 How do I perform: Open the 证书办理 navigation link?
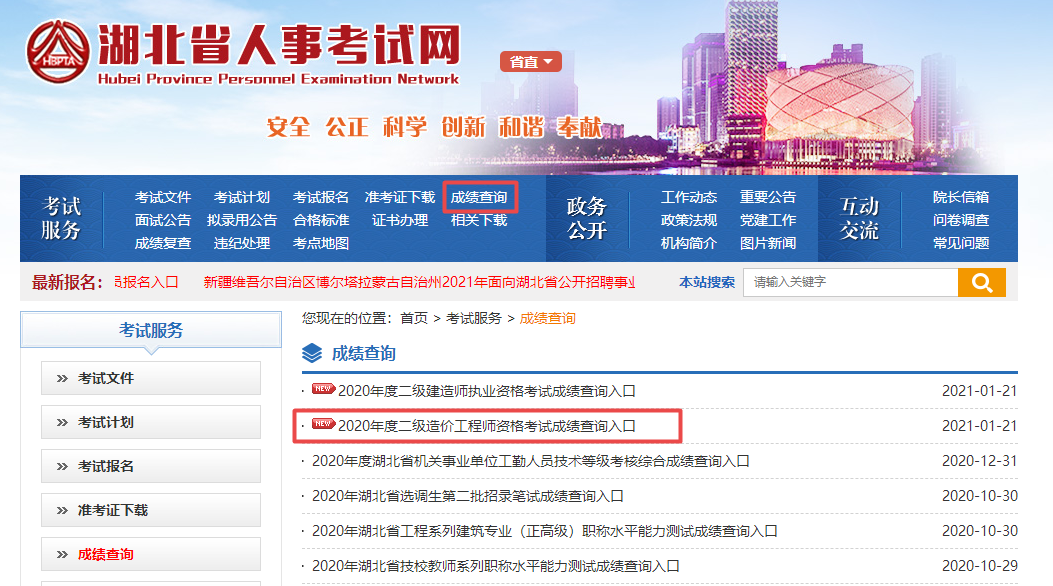(400, 220)
